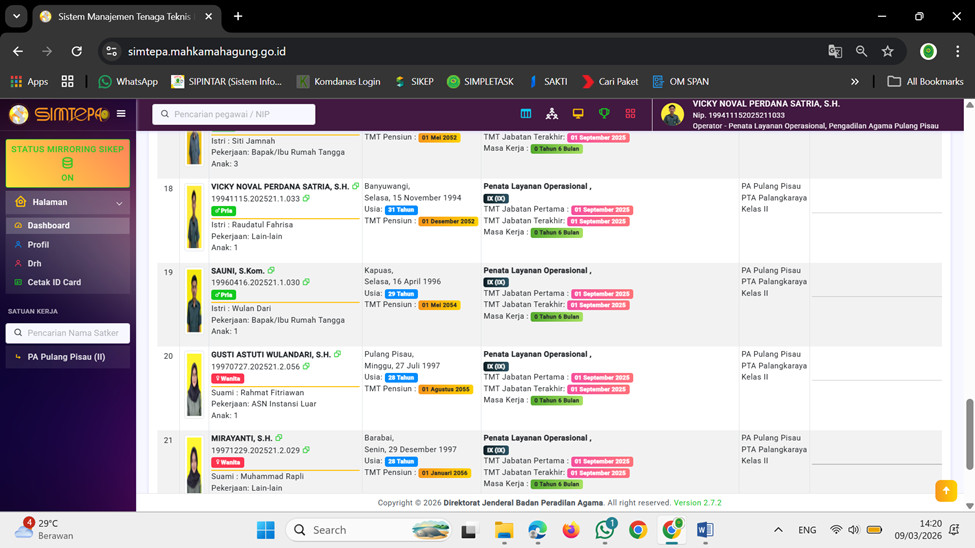
Task: Click yellow scroll-to-top arrow button
Action: tap(946, 490)
